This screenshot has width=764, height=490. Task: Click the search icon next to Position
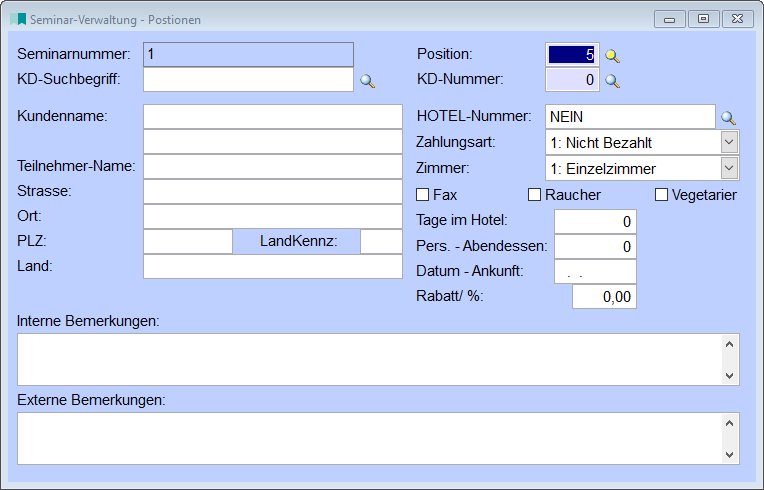pyautogui.click(x=612, y=56)
